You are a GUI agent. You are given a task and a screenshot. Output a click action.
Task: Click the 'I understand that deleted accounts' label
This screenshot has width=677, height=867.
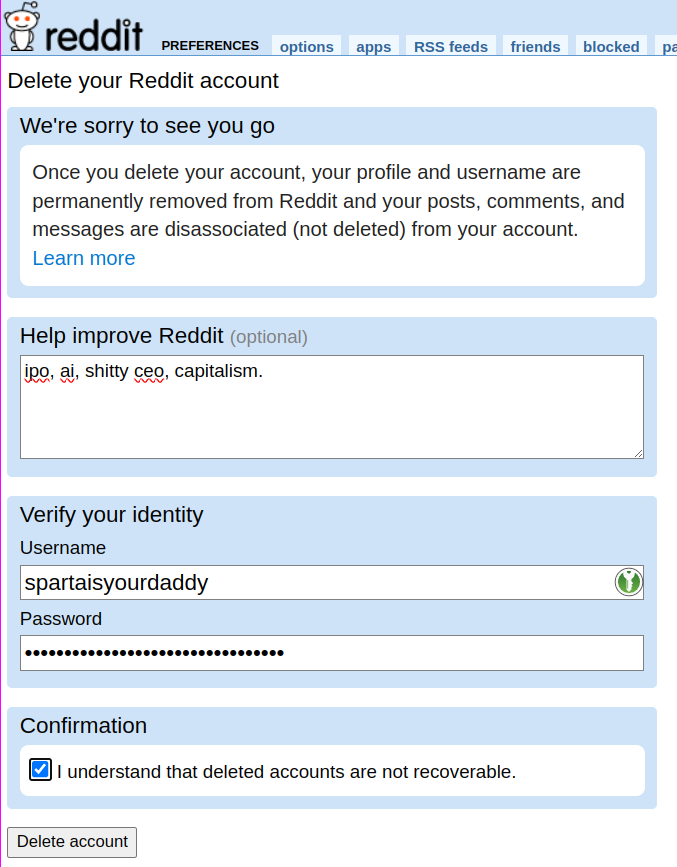286,771
